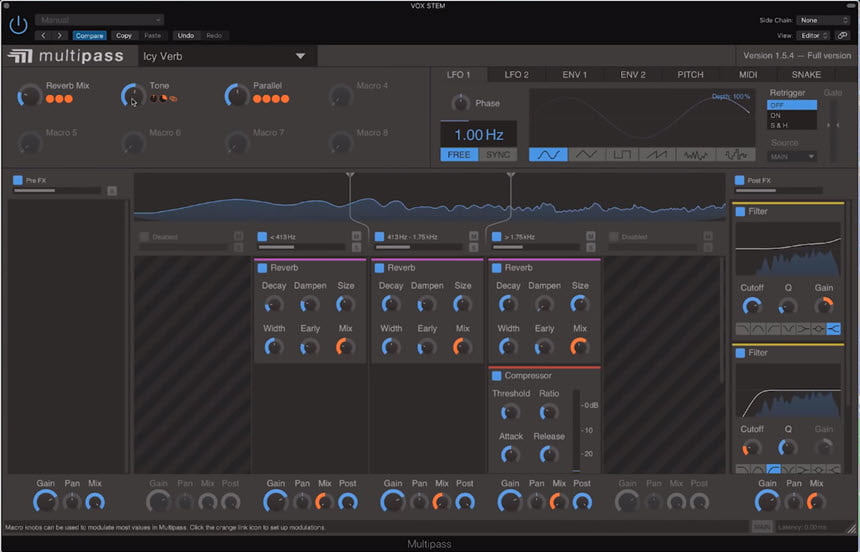Click the Reverb Mix macro orange link dots

(59, 99)
